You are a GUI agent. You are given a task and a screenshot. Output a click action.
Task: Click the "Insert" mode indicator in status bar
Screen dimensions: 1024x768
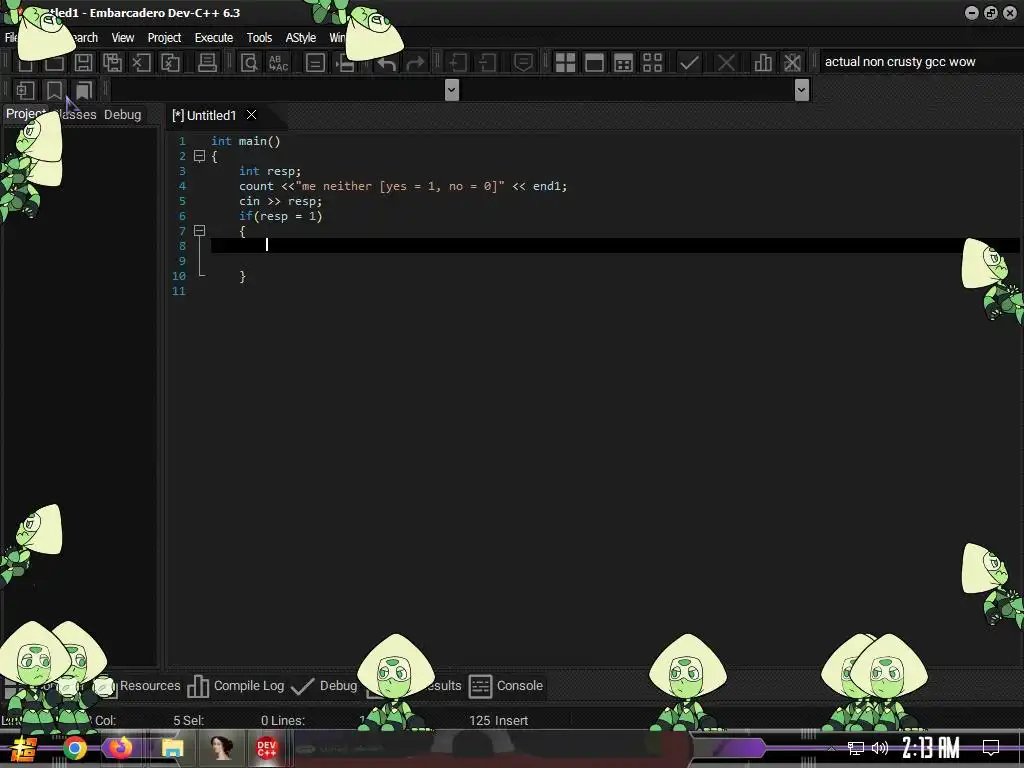[x=511, y=720]
